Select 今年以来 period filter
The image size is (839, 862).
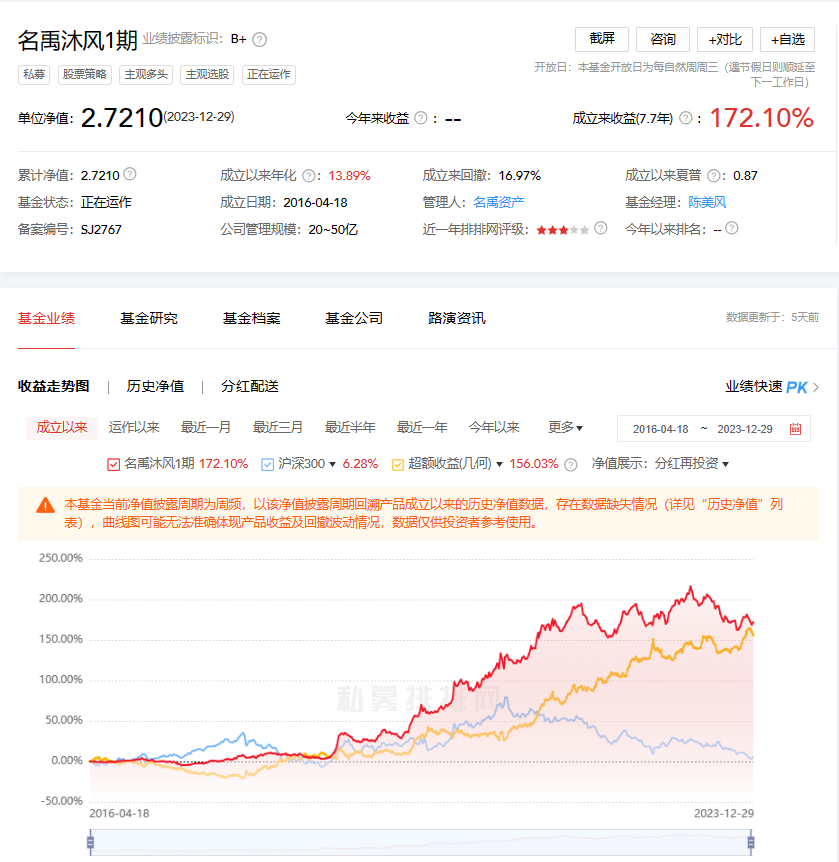(x=494, y=427)
